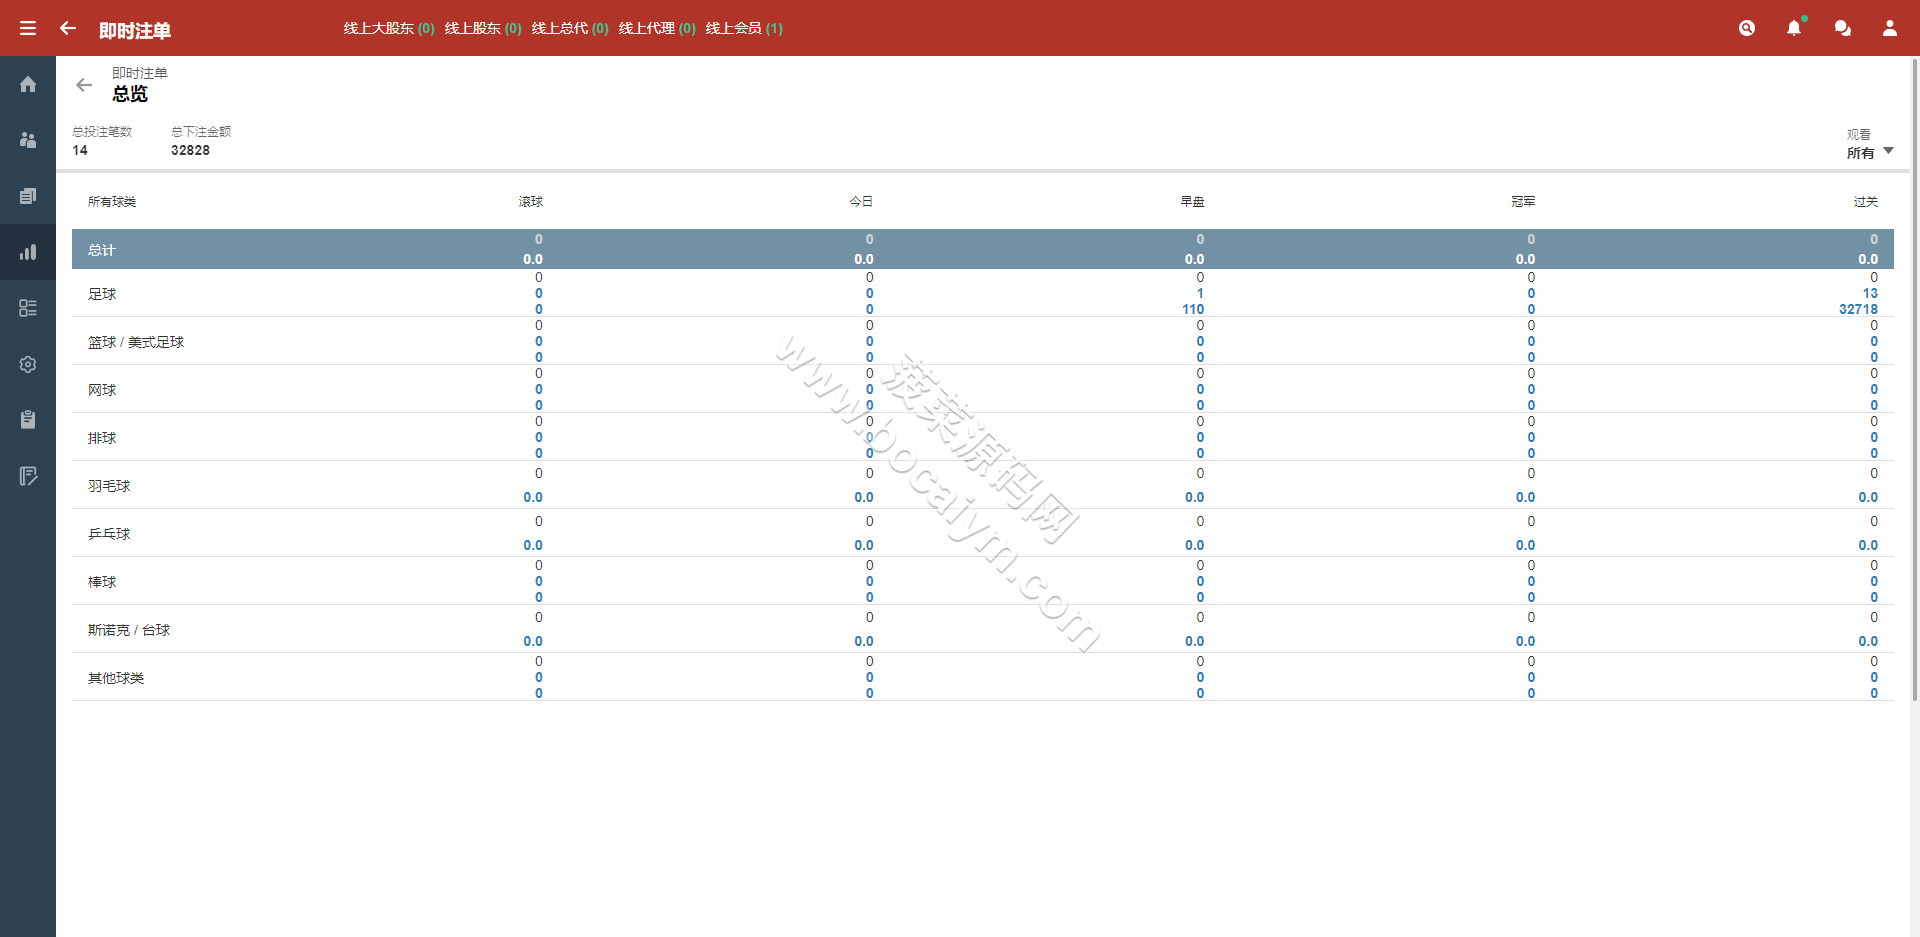The image size is (1920, 937).
Task: Select the 排球 row label
Action: [102, 438]
